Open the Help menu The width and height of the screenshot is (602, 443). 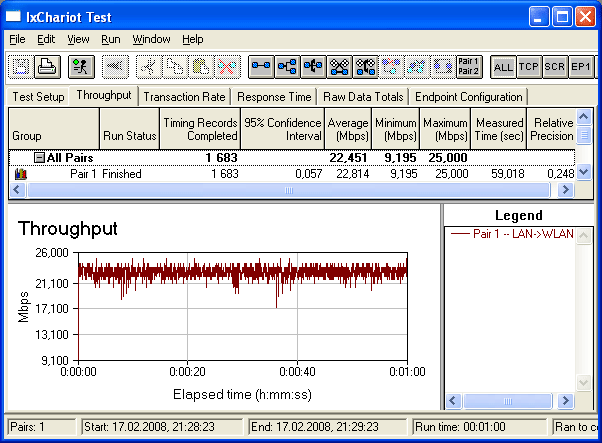click(x=193, y=39)
